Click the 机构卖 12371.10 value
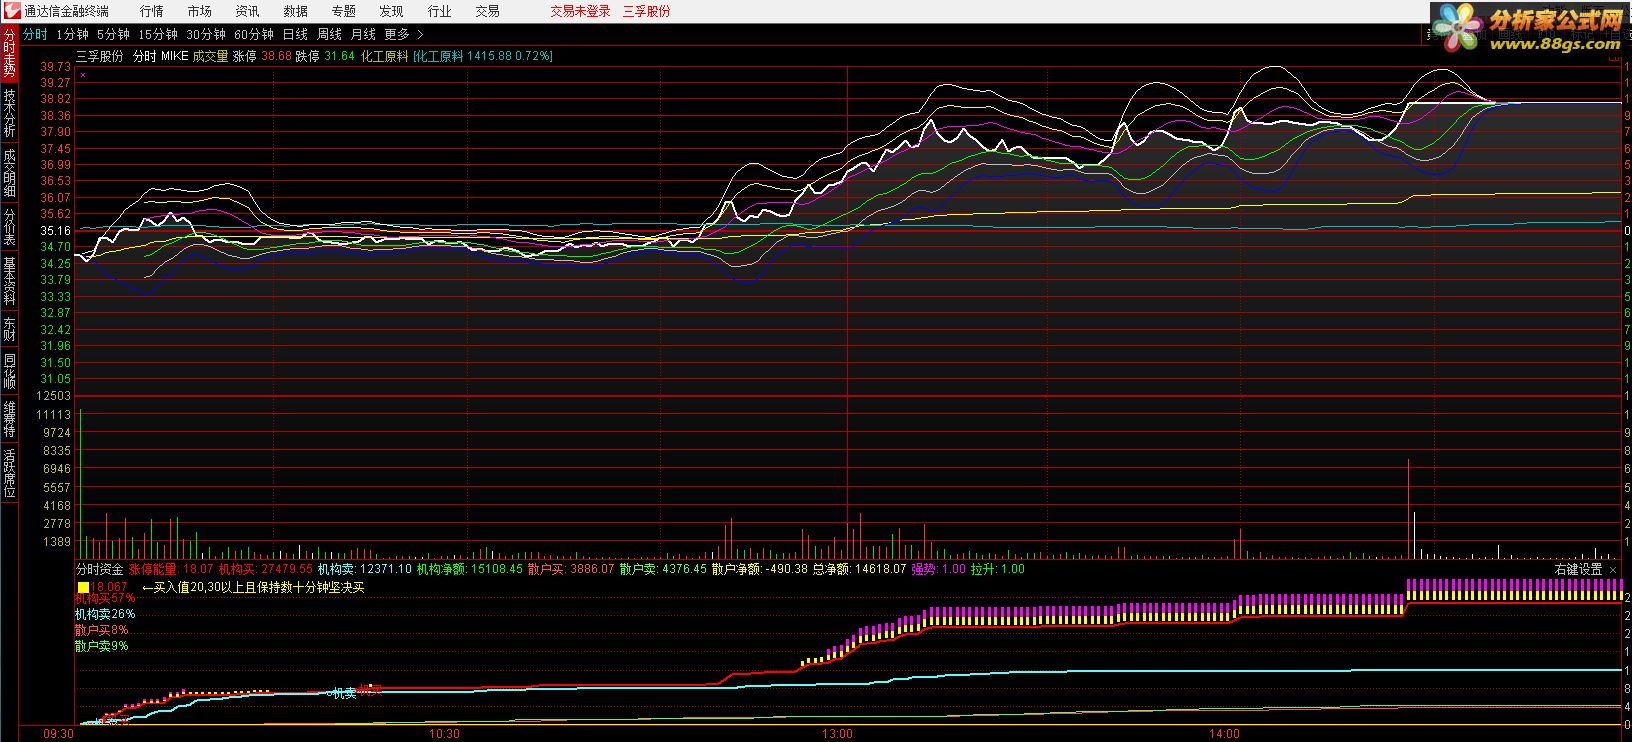1632x742 pixels. click(x=365, y=569)
